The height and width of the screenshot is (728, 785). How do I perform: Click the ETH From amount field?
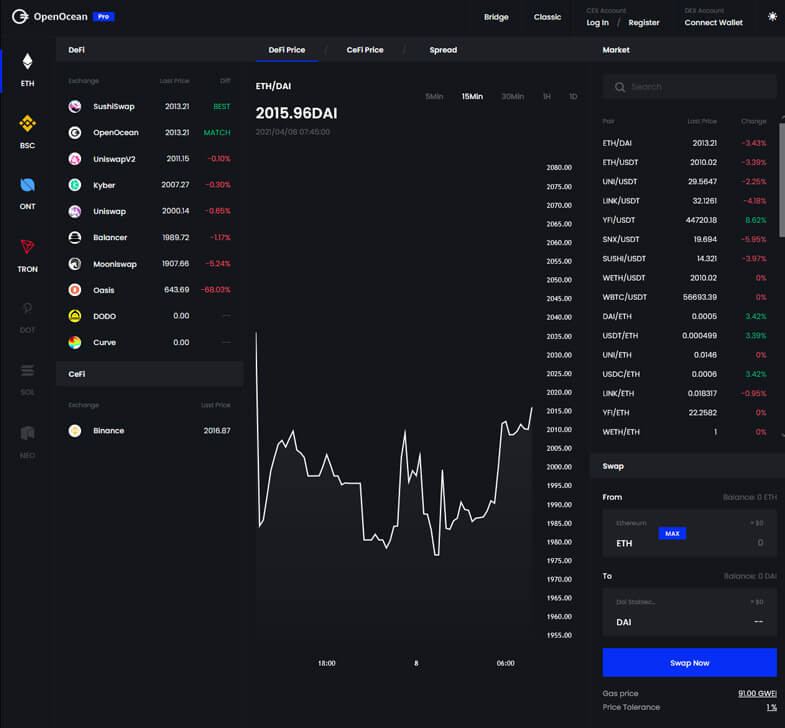689,534
